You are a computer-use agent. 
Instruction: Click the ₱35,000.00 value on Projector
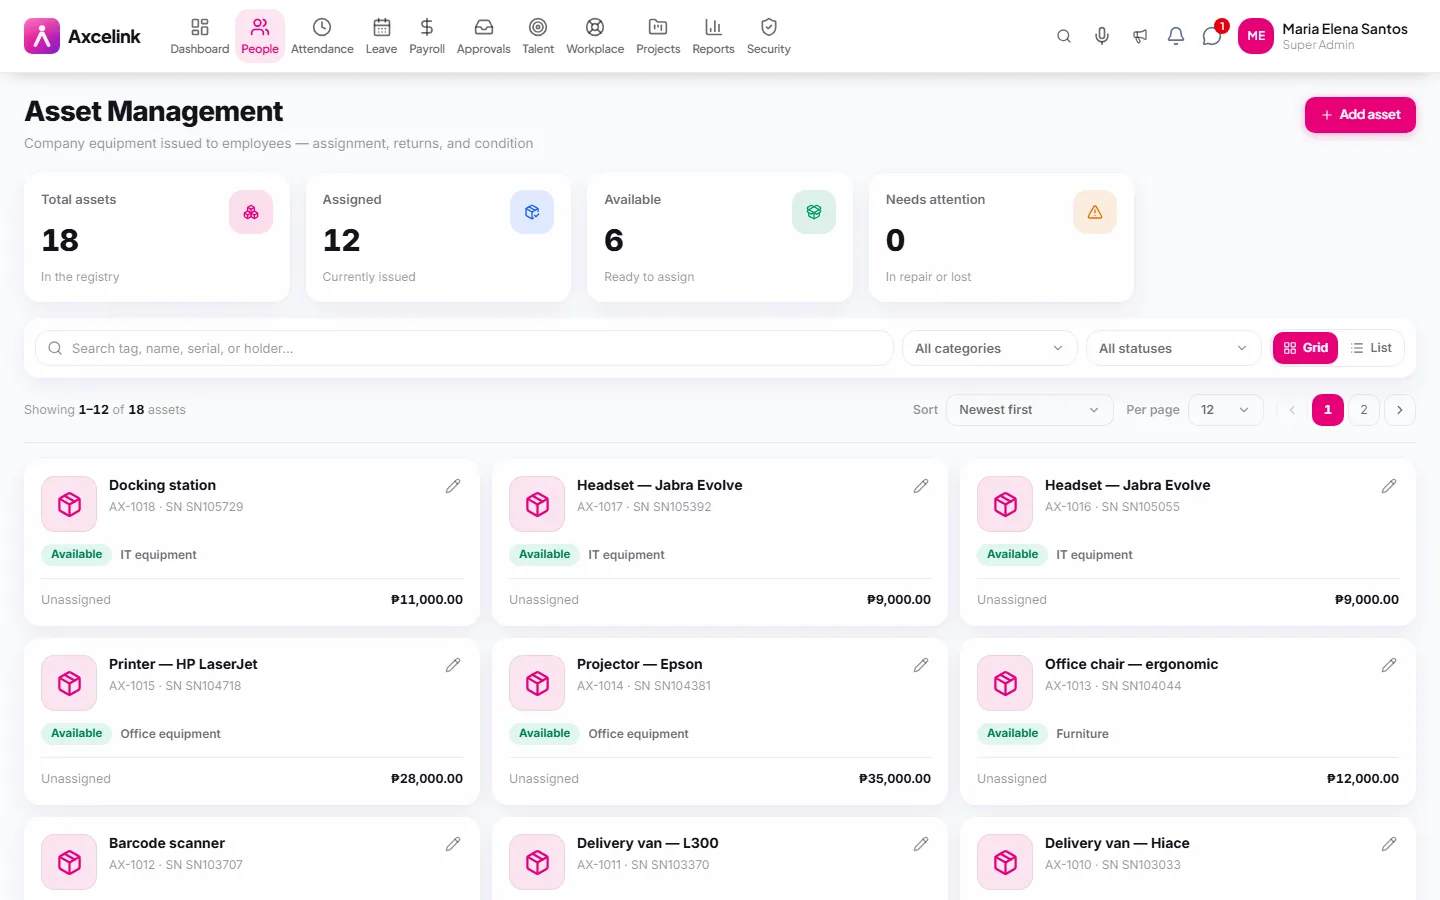(895, 779)
